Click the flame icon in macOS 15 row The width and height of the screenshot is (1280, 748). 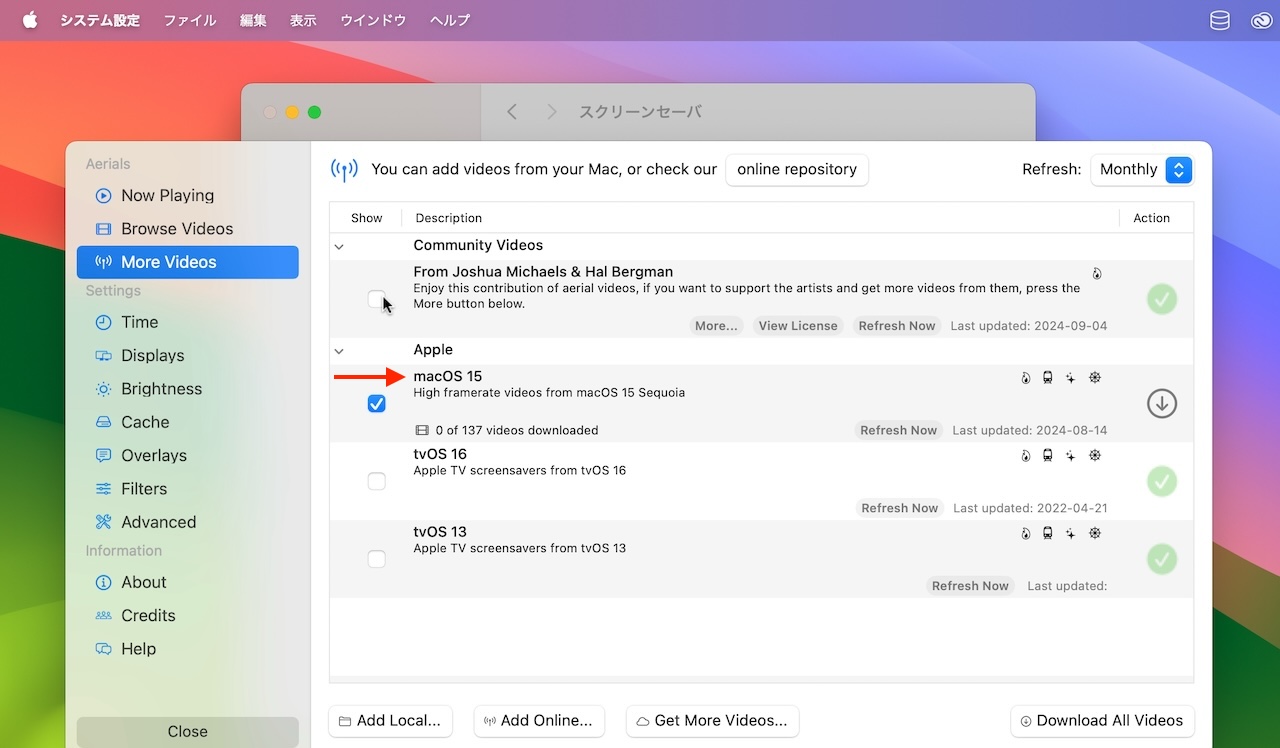[x=1025, y=377]
